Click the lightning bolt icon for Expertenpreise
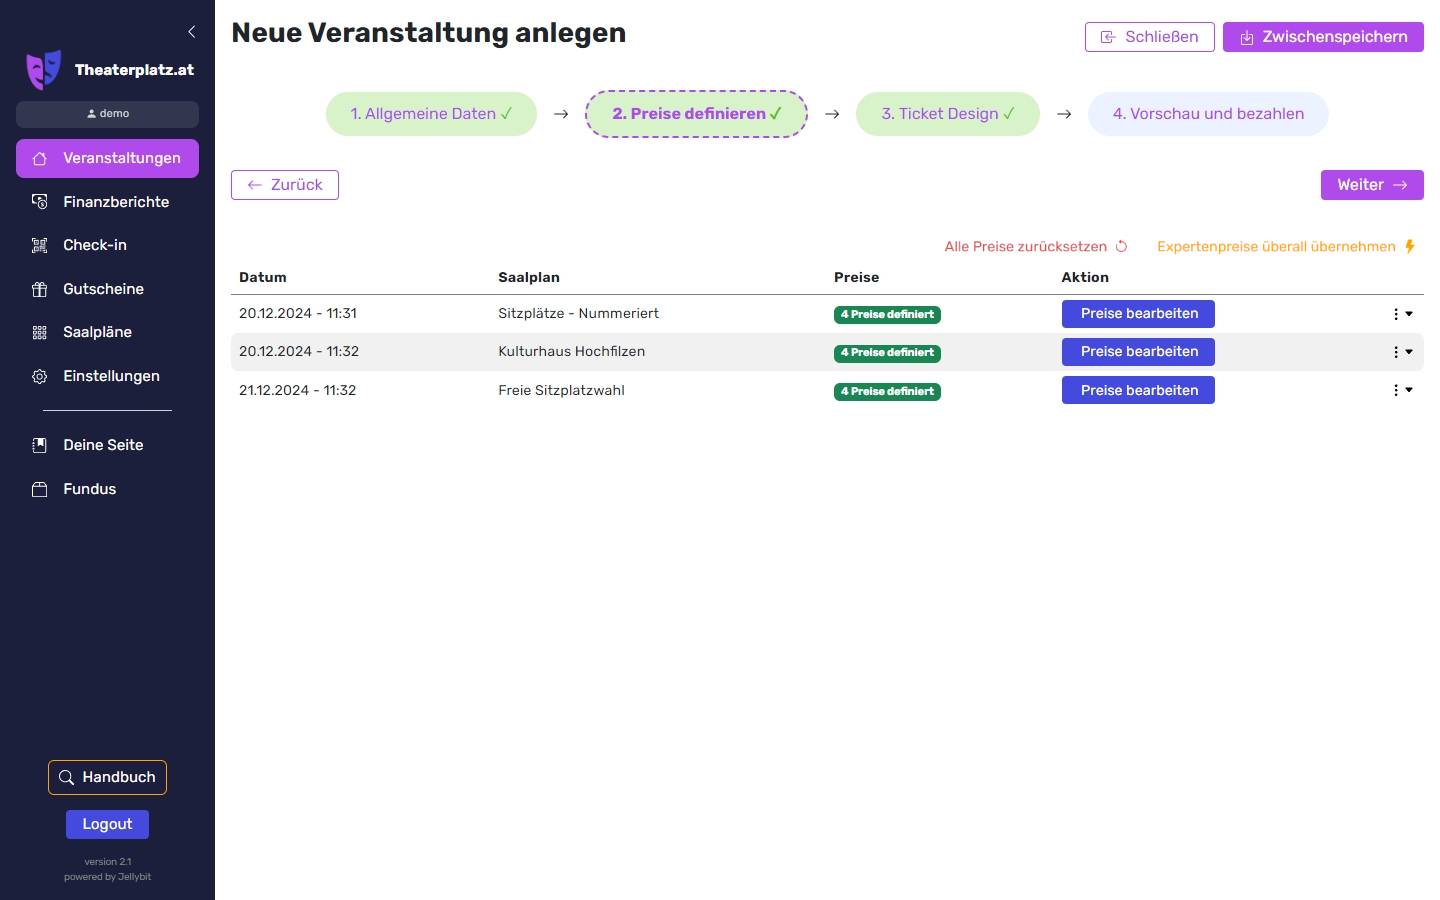The width and height of the screenshot is (1440, 900). [1410, 247]
